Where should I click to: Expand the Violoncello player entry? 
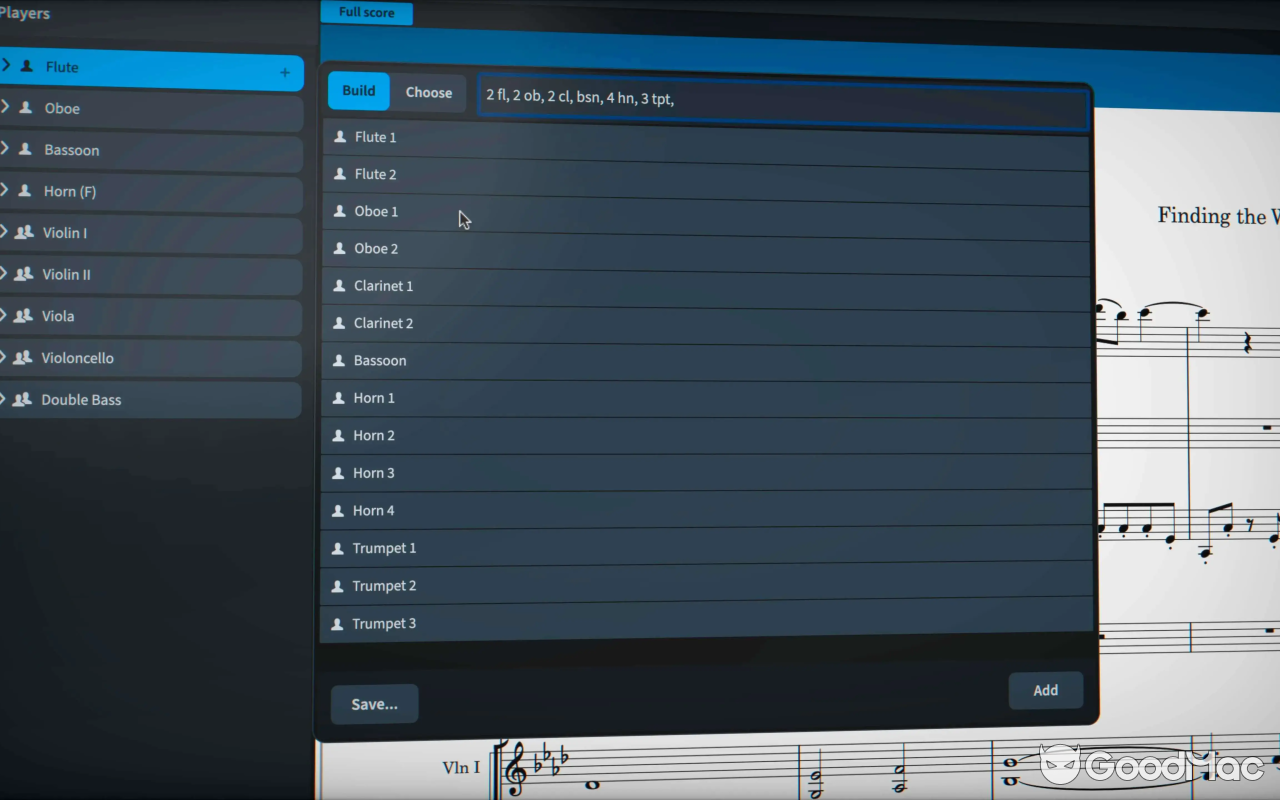[x=7, y=358]
